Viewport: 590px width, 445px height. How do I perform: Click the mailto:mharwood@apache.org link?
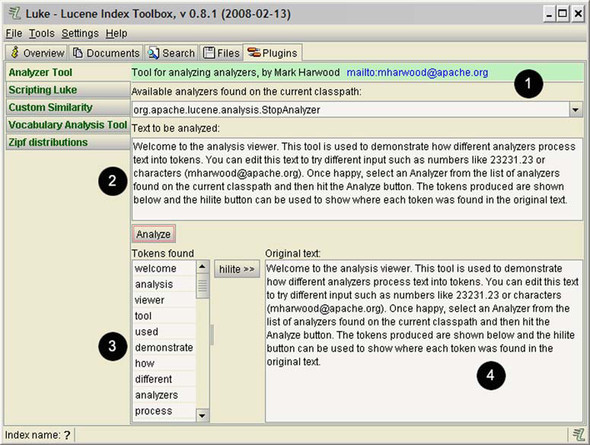417,72
